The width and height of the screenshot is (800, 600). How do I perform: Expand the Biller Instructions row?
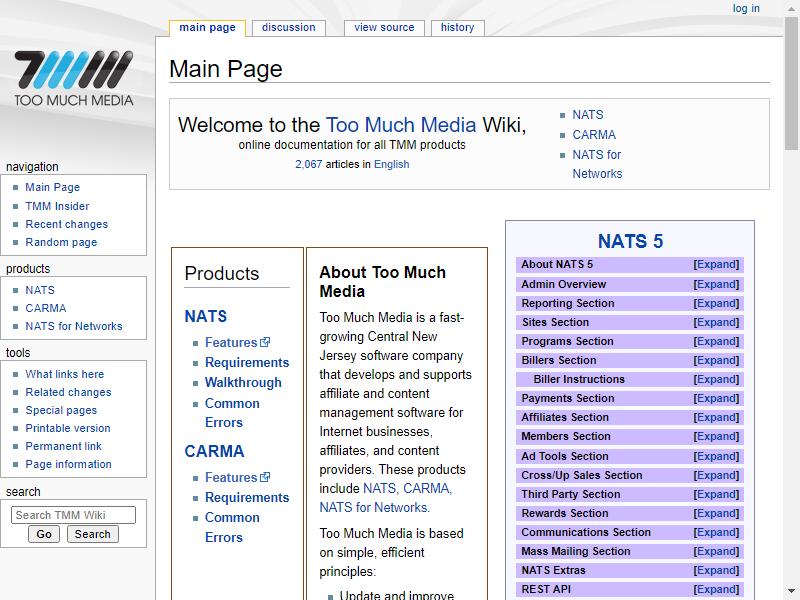(x=716, y=379)
